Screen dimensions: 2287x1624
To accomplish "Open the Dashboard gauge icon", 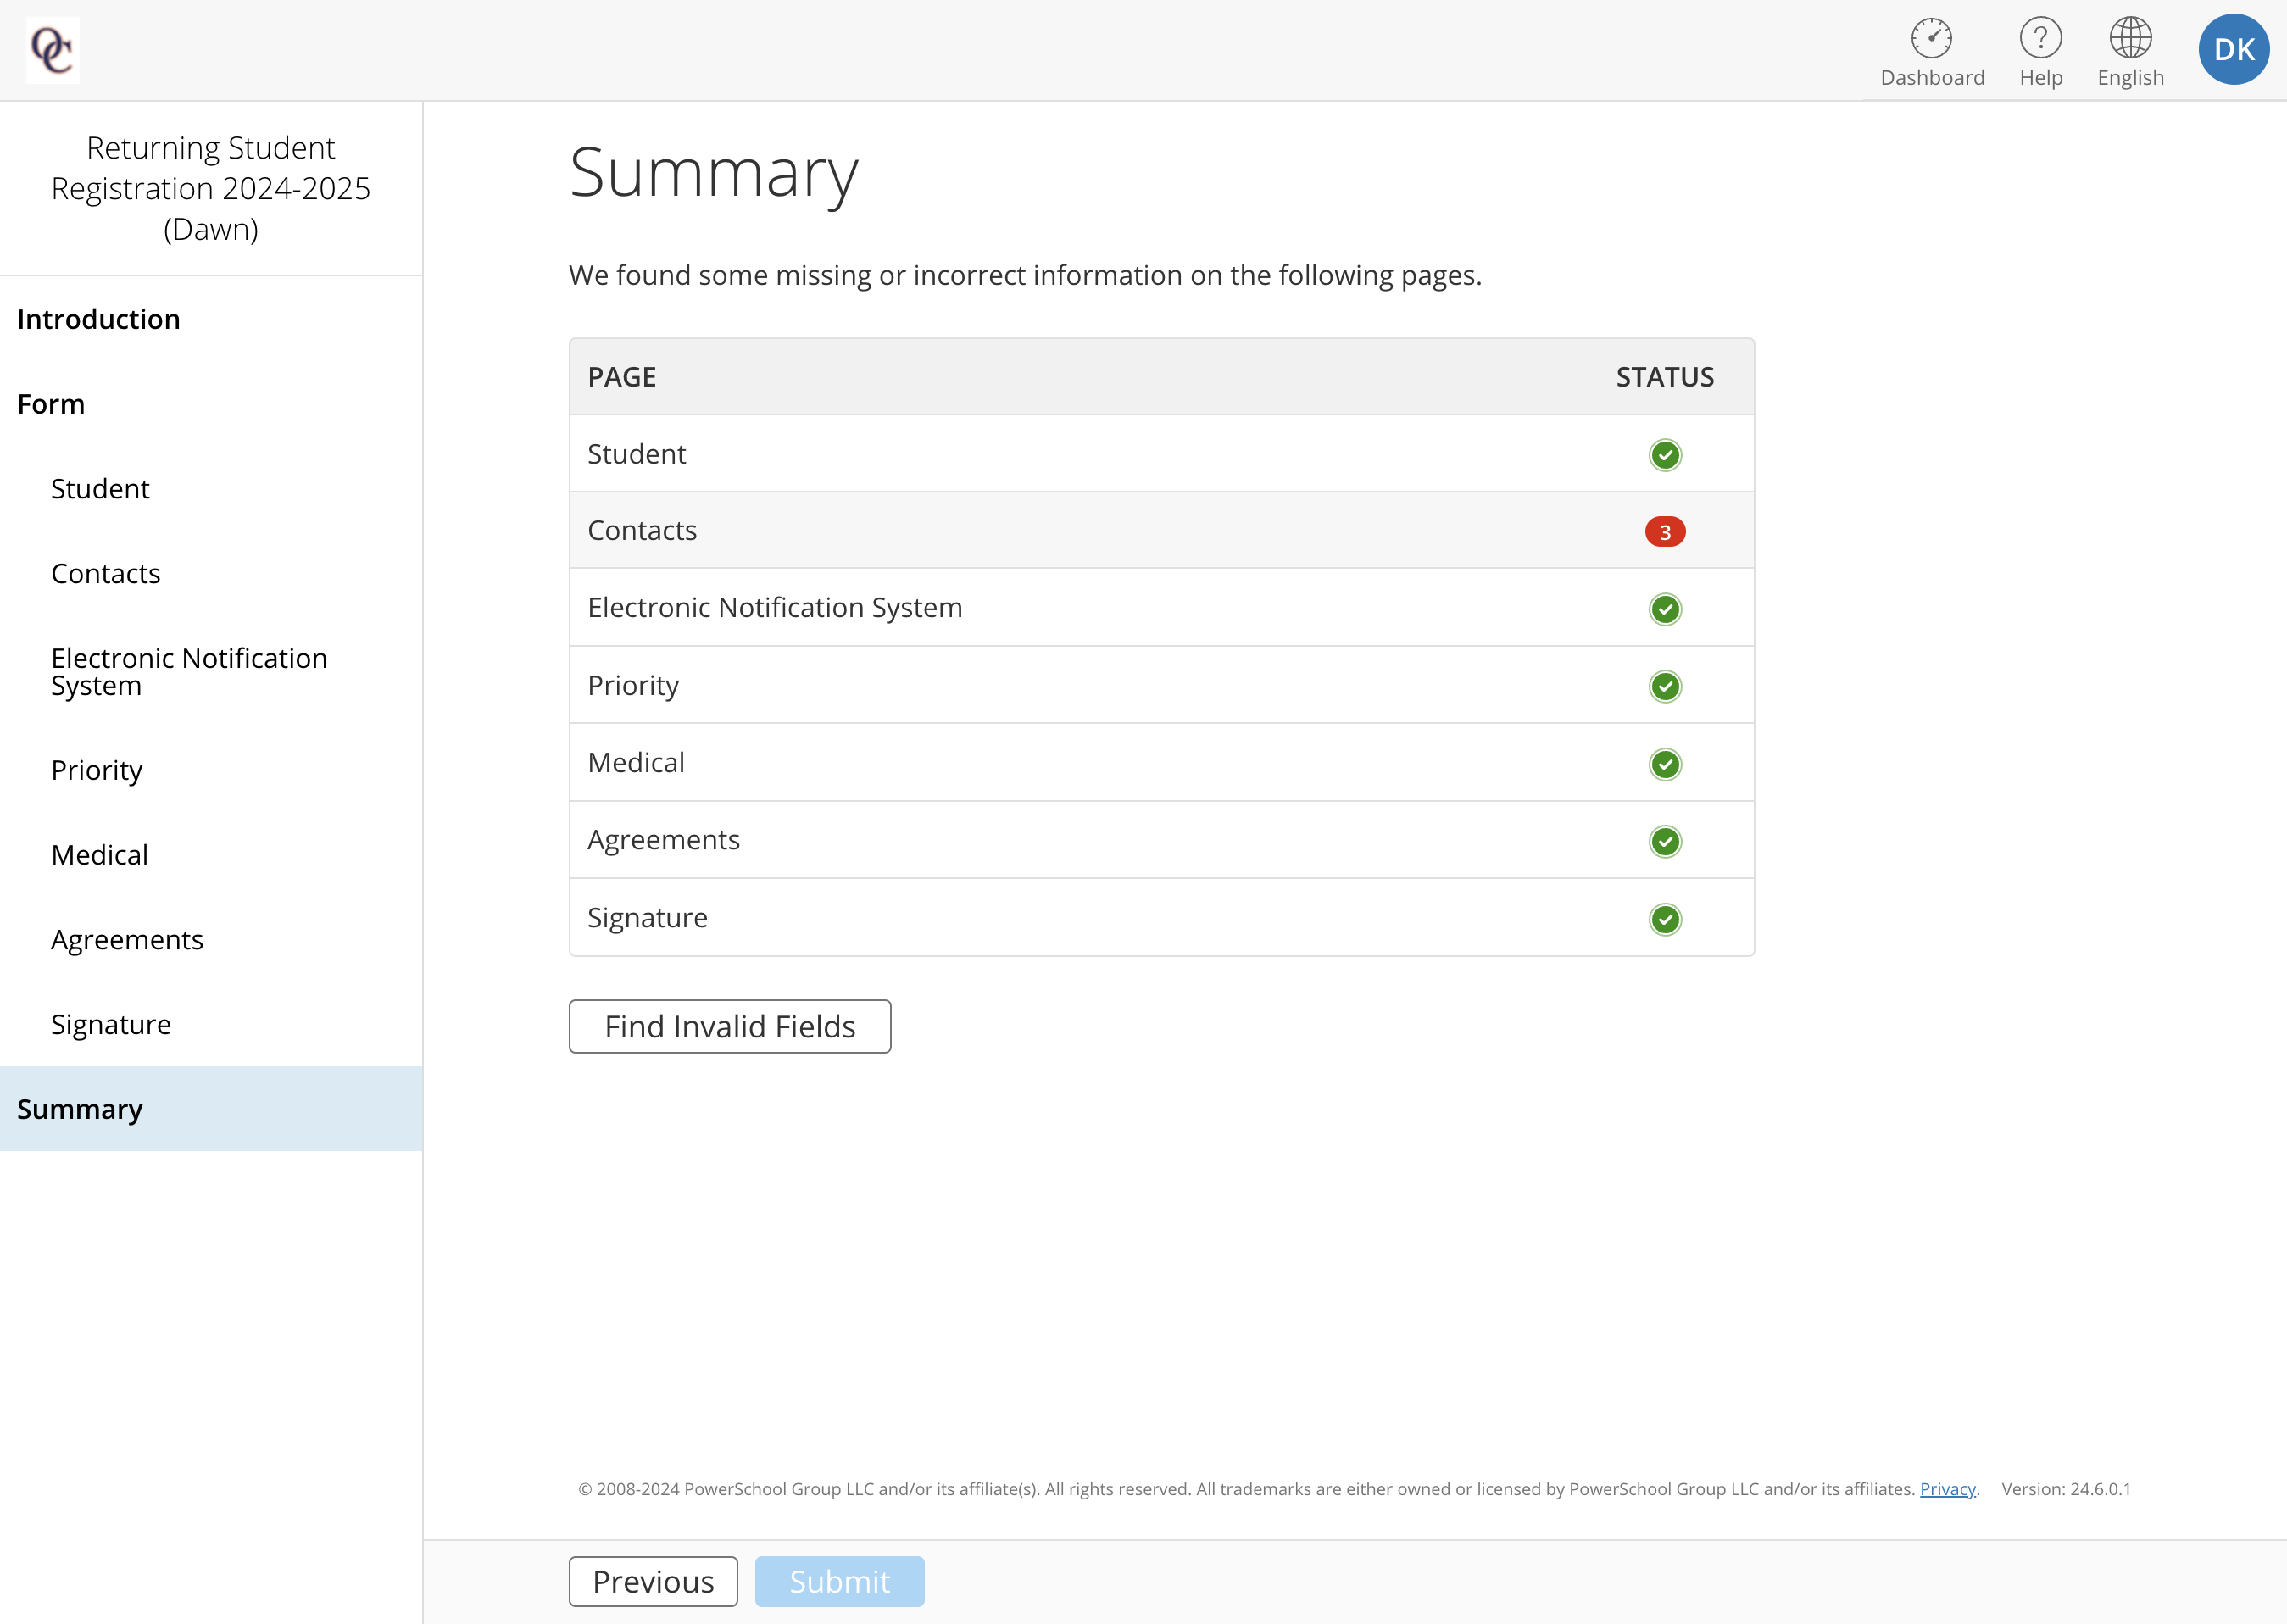I will 1931,38.
